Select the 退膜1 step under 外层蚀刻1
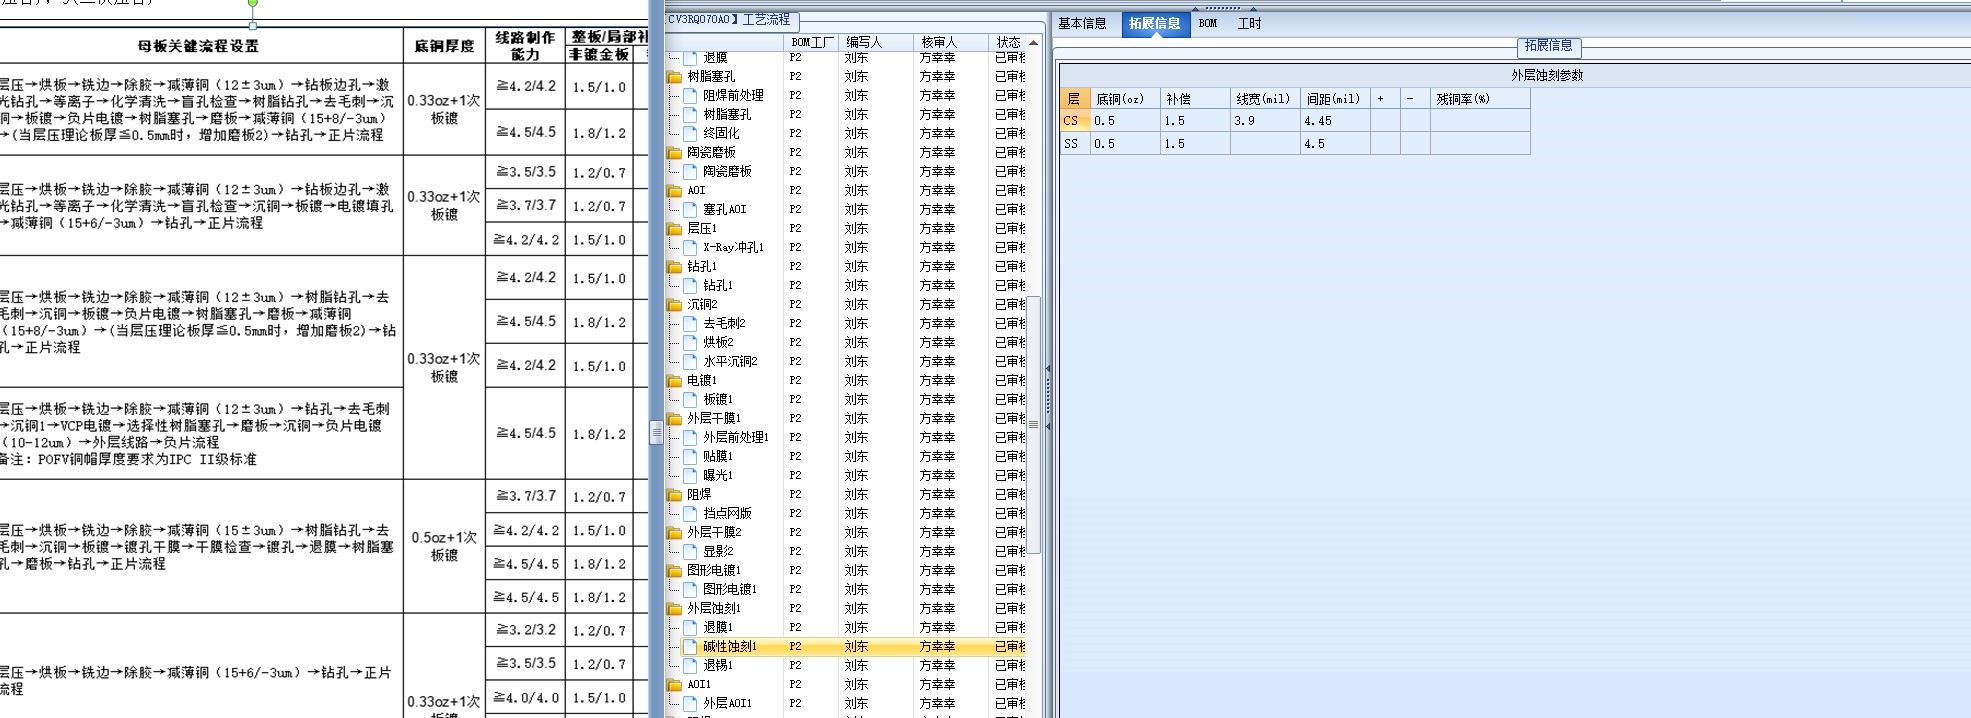1971x718 pixels. 718,627
